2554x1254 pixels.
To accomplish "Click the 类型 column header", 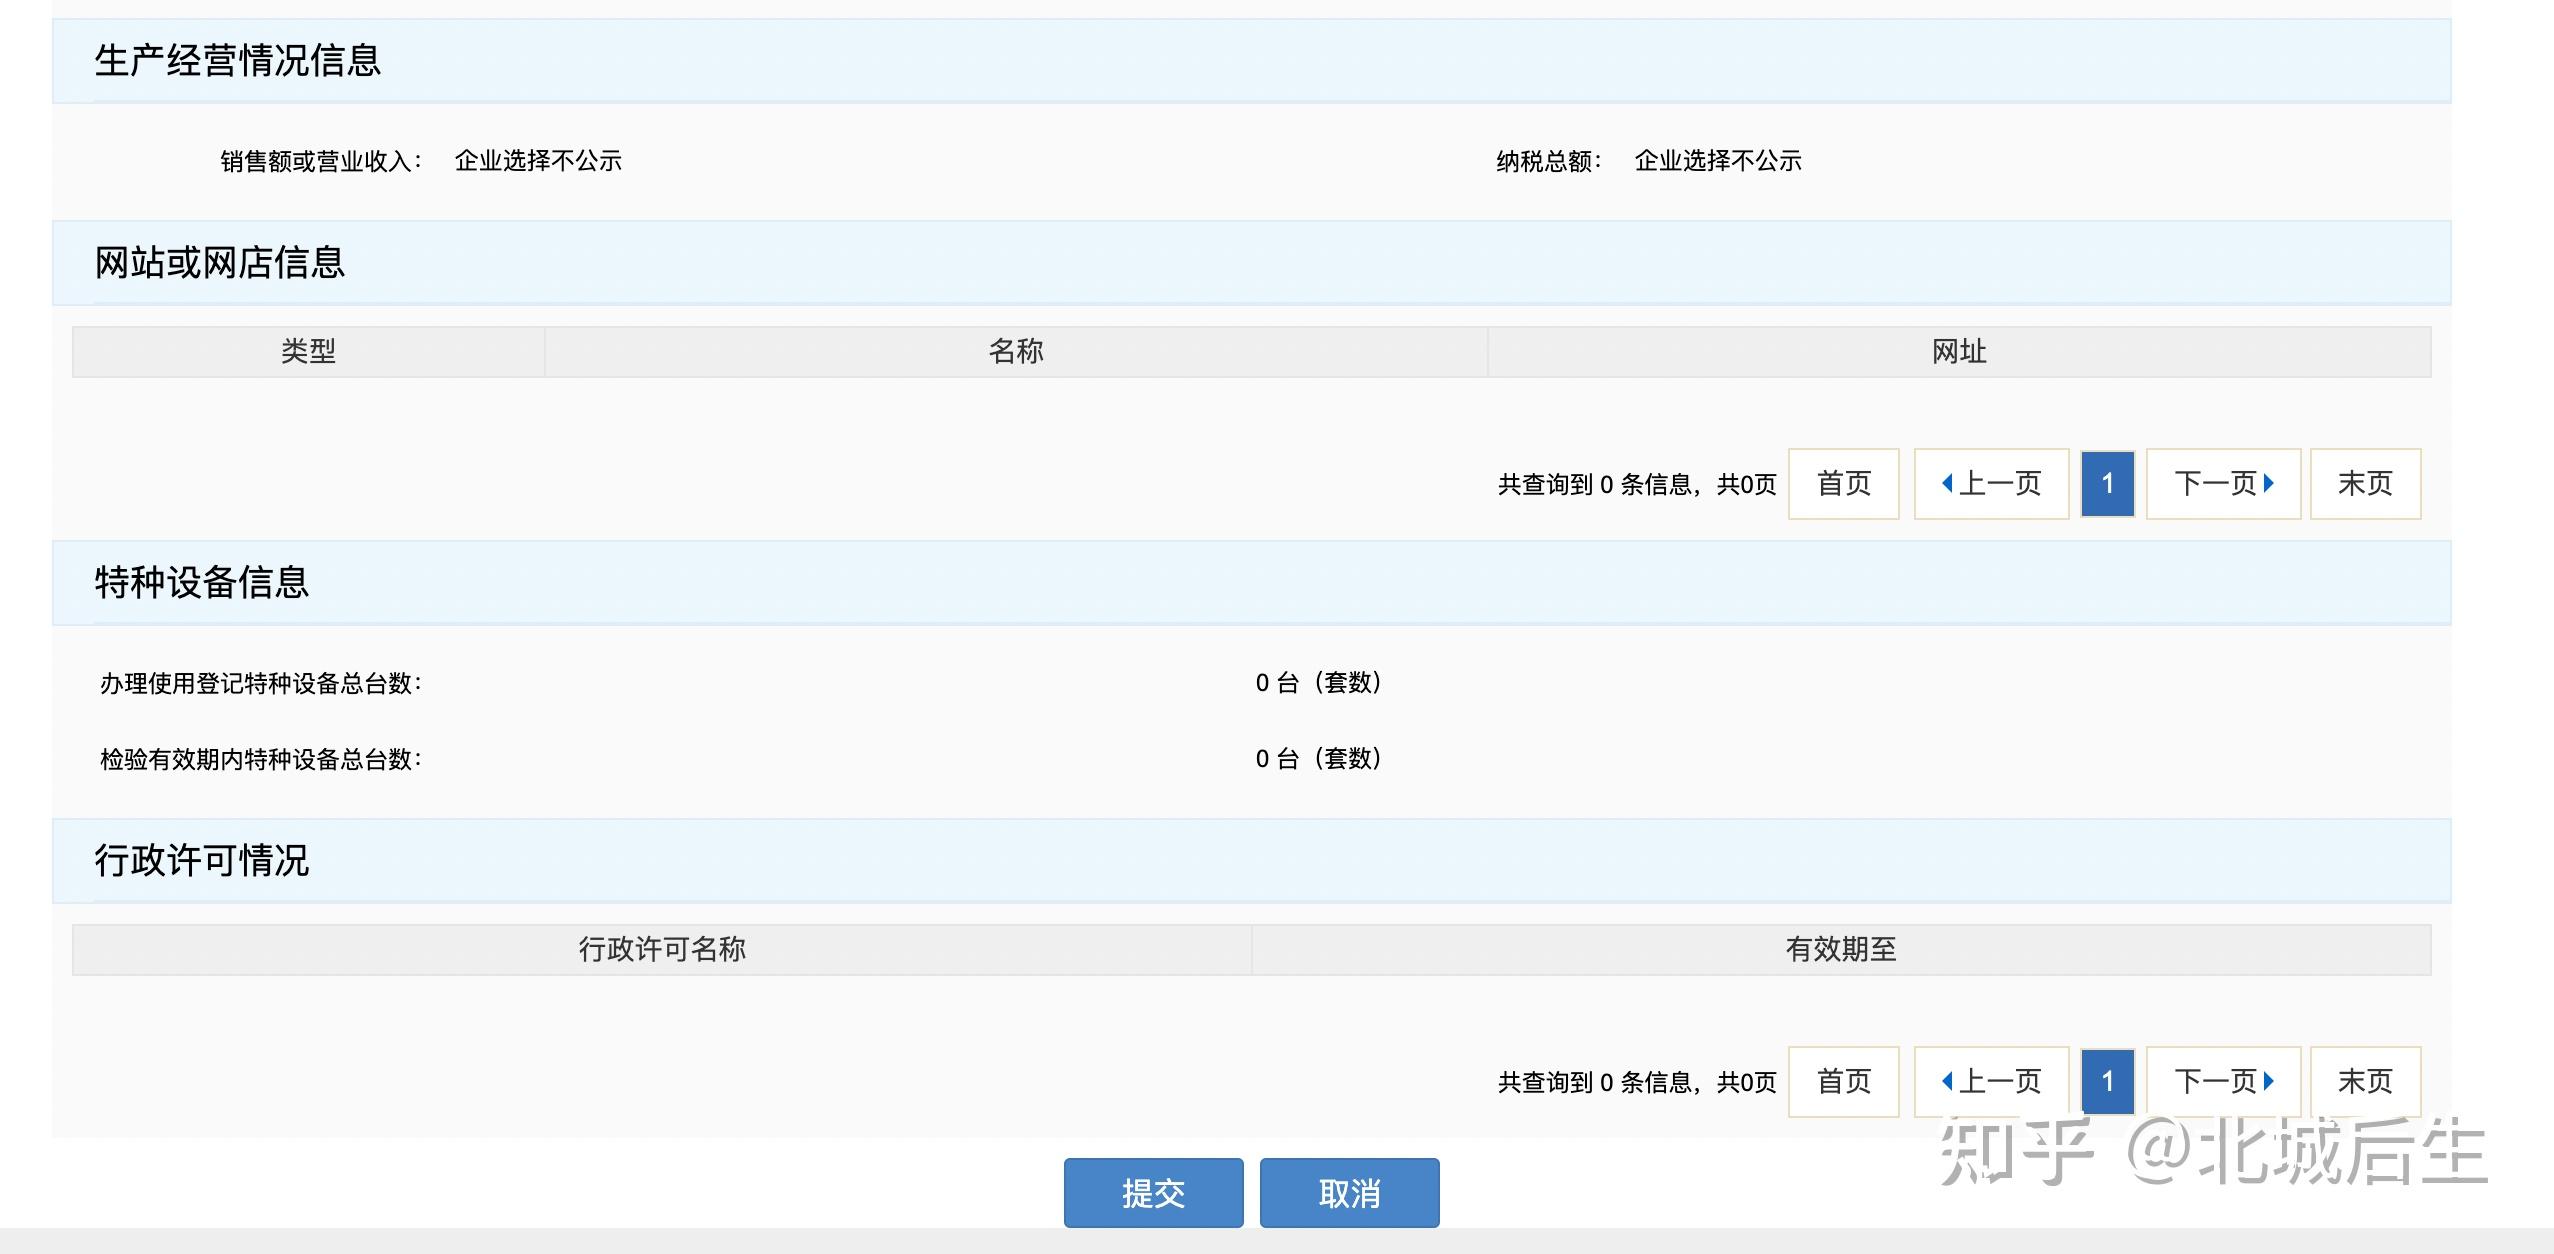I will coord(308,351).
